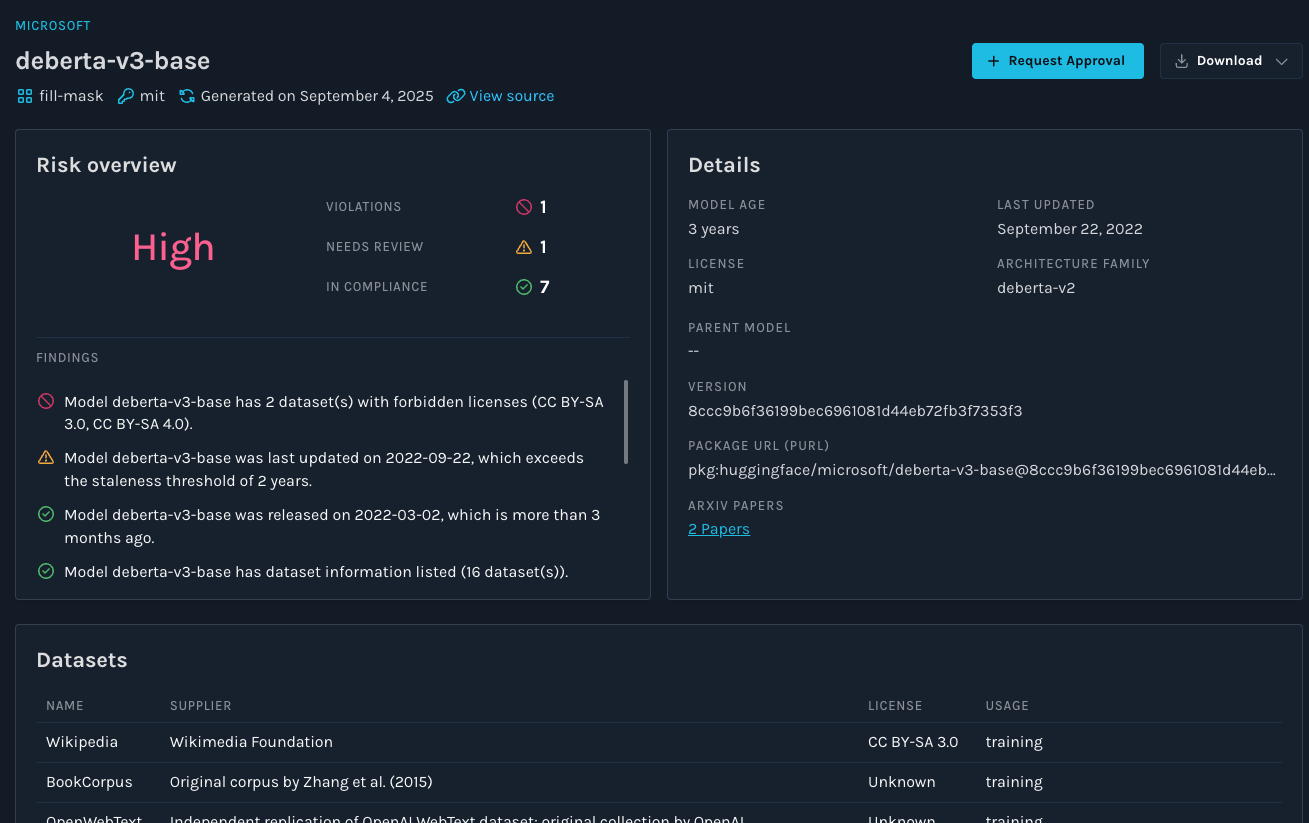Image resolution: width=1309 pixels, height=823 pixels.
Task: Click the Datasets section heading
Action: (x=82, y=660)
